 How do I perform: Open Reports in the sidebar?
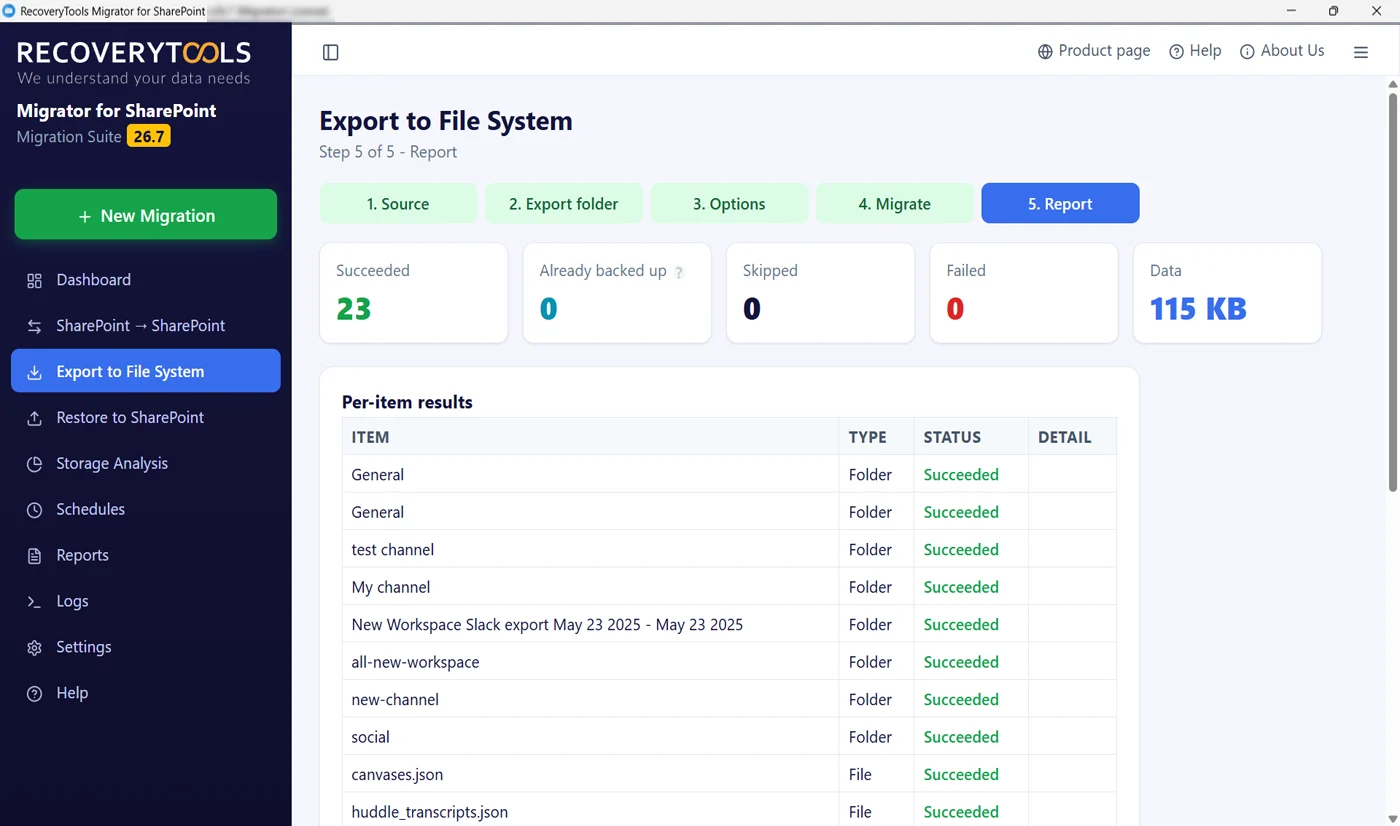tap(146, 555)
